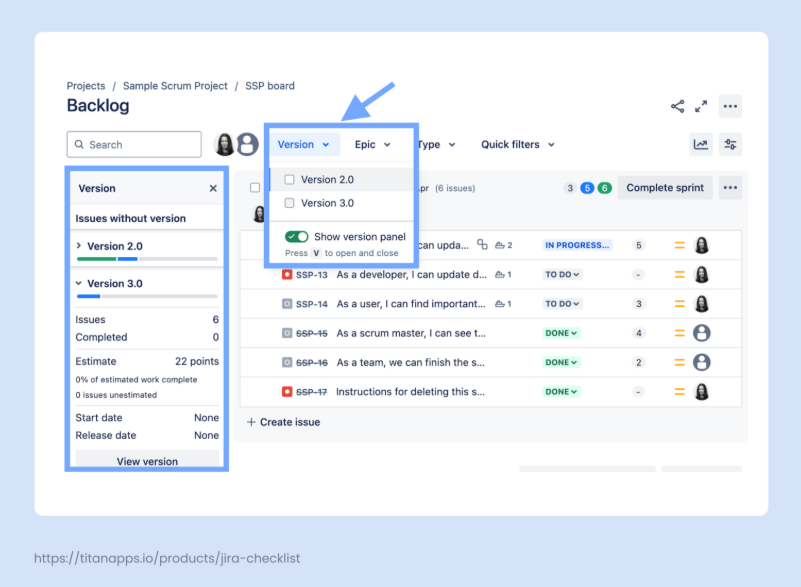Click the SSP-13 bug issue type icon
This screenshot has height=587, width=801.
click(287, 275)
